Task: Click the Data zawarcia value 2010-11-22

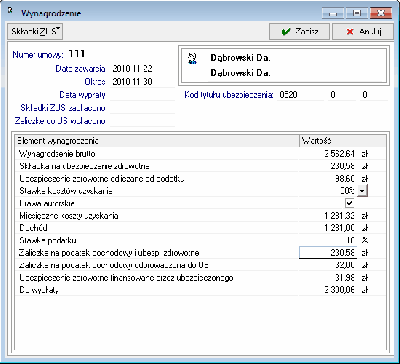Action: tap(132, 69)
